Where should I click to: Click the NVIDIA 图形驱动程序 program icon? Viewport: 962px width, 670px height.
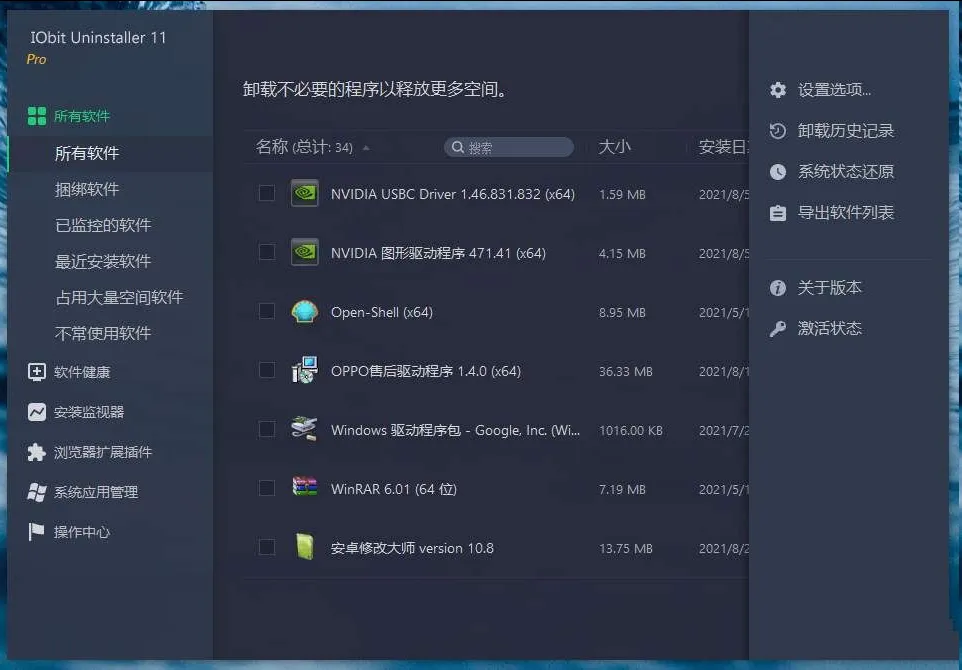point(304,252)
